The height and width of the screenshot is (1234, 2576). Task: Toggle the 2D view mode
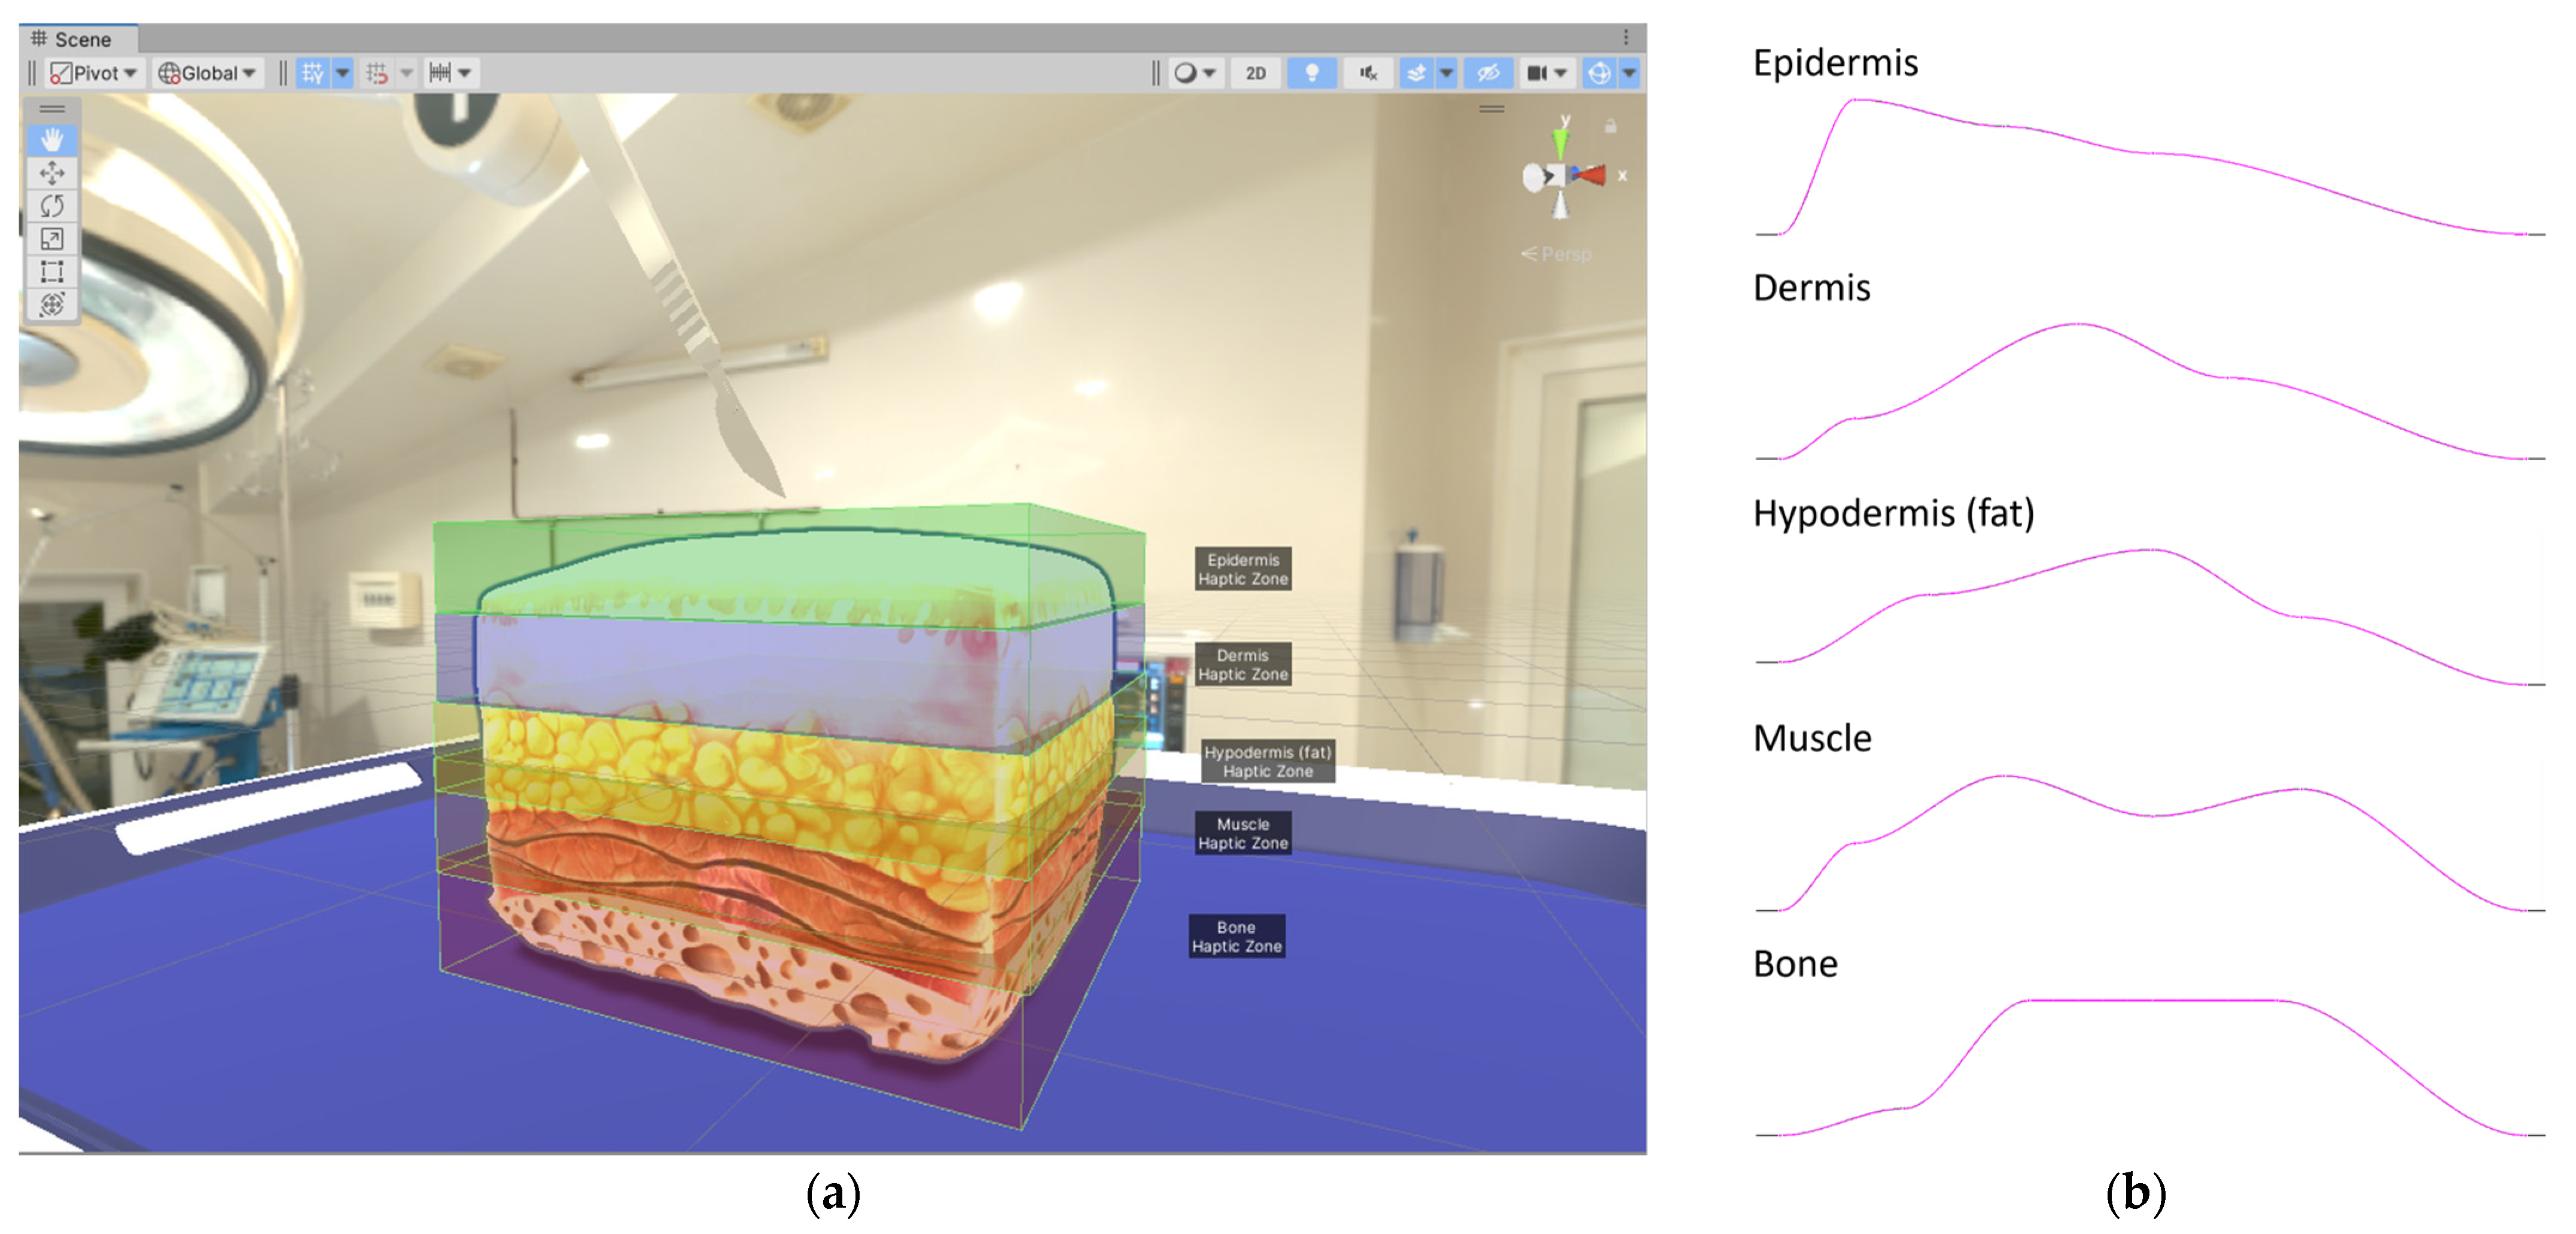1255,73
